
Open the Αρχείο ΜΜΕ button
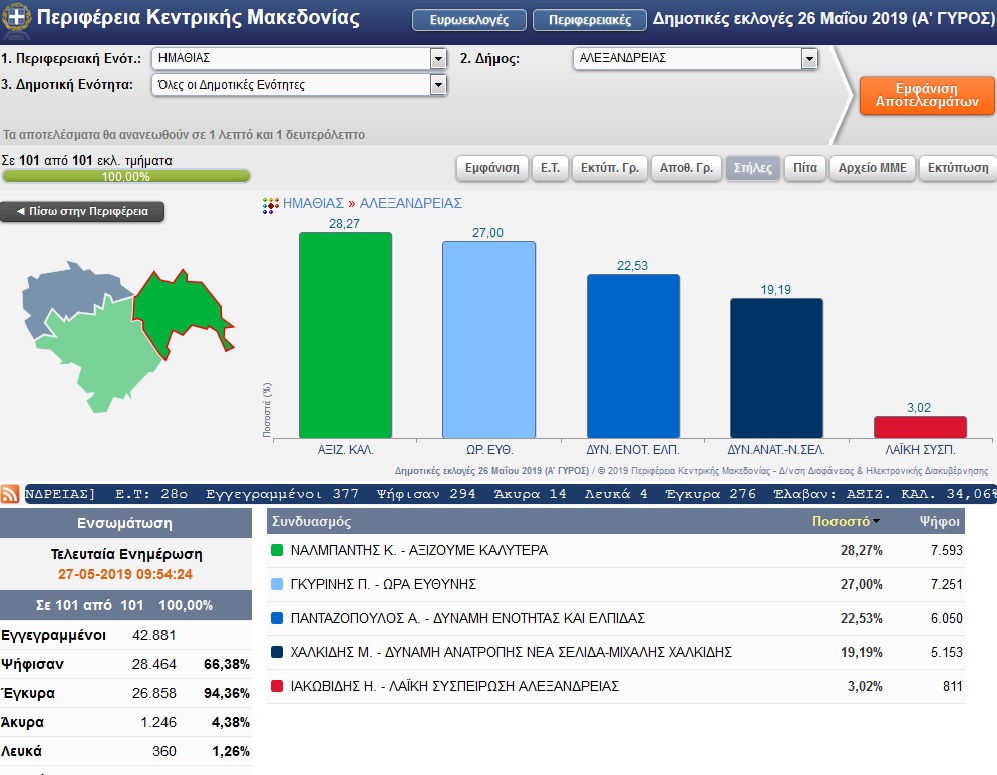(872, 168)
